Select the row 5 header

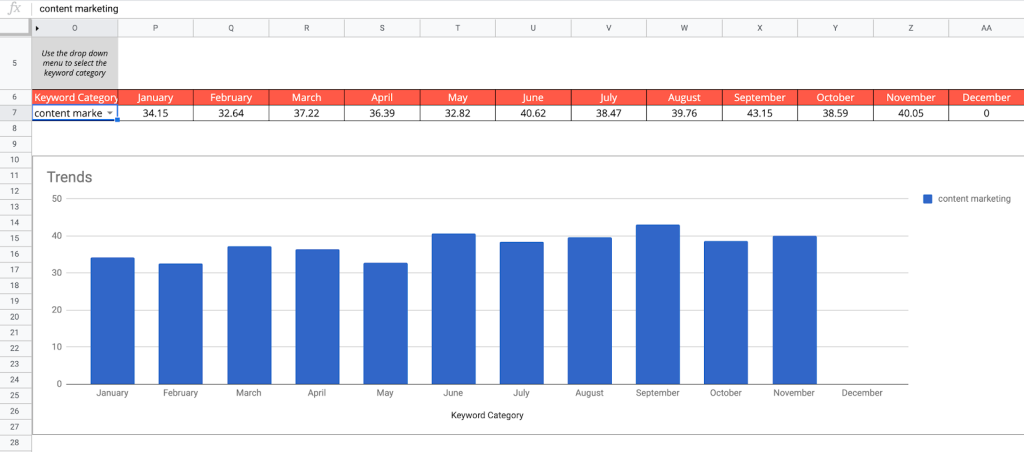16,62
